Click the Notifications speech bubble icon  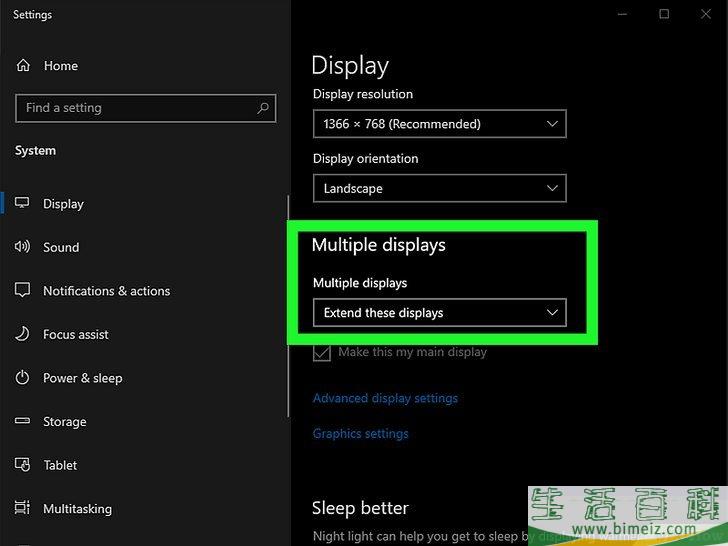point(22,290)
